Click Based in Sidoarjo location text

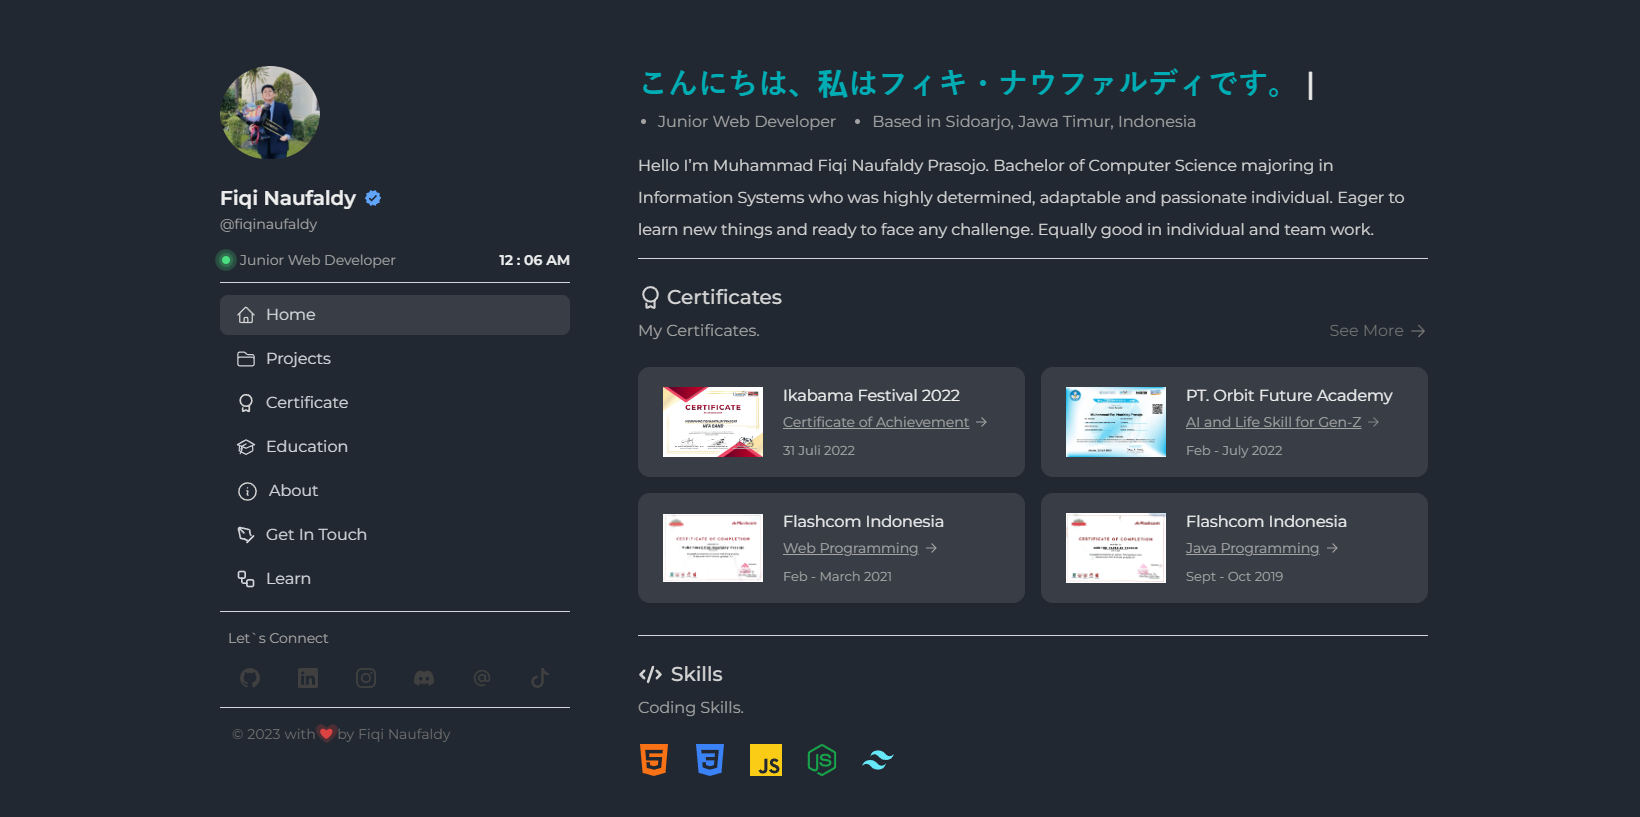1034,122
